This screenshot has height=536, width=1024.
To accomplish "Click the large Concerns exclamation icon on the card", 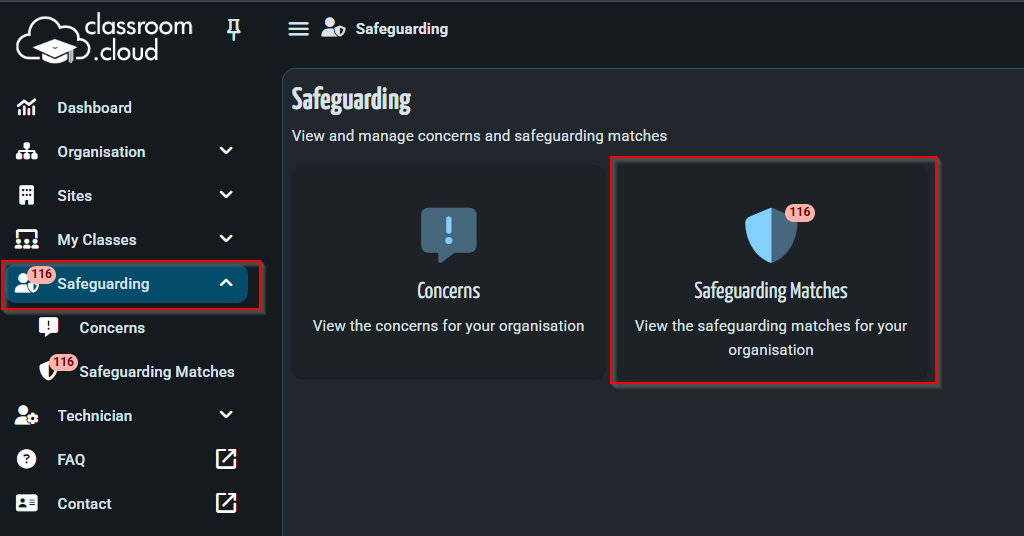I will pos(449,235).
